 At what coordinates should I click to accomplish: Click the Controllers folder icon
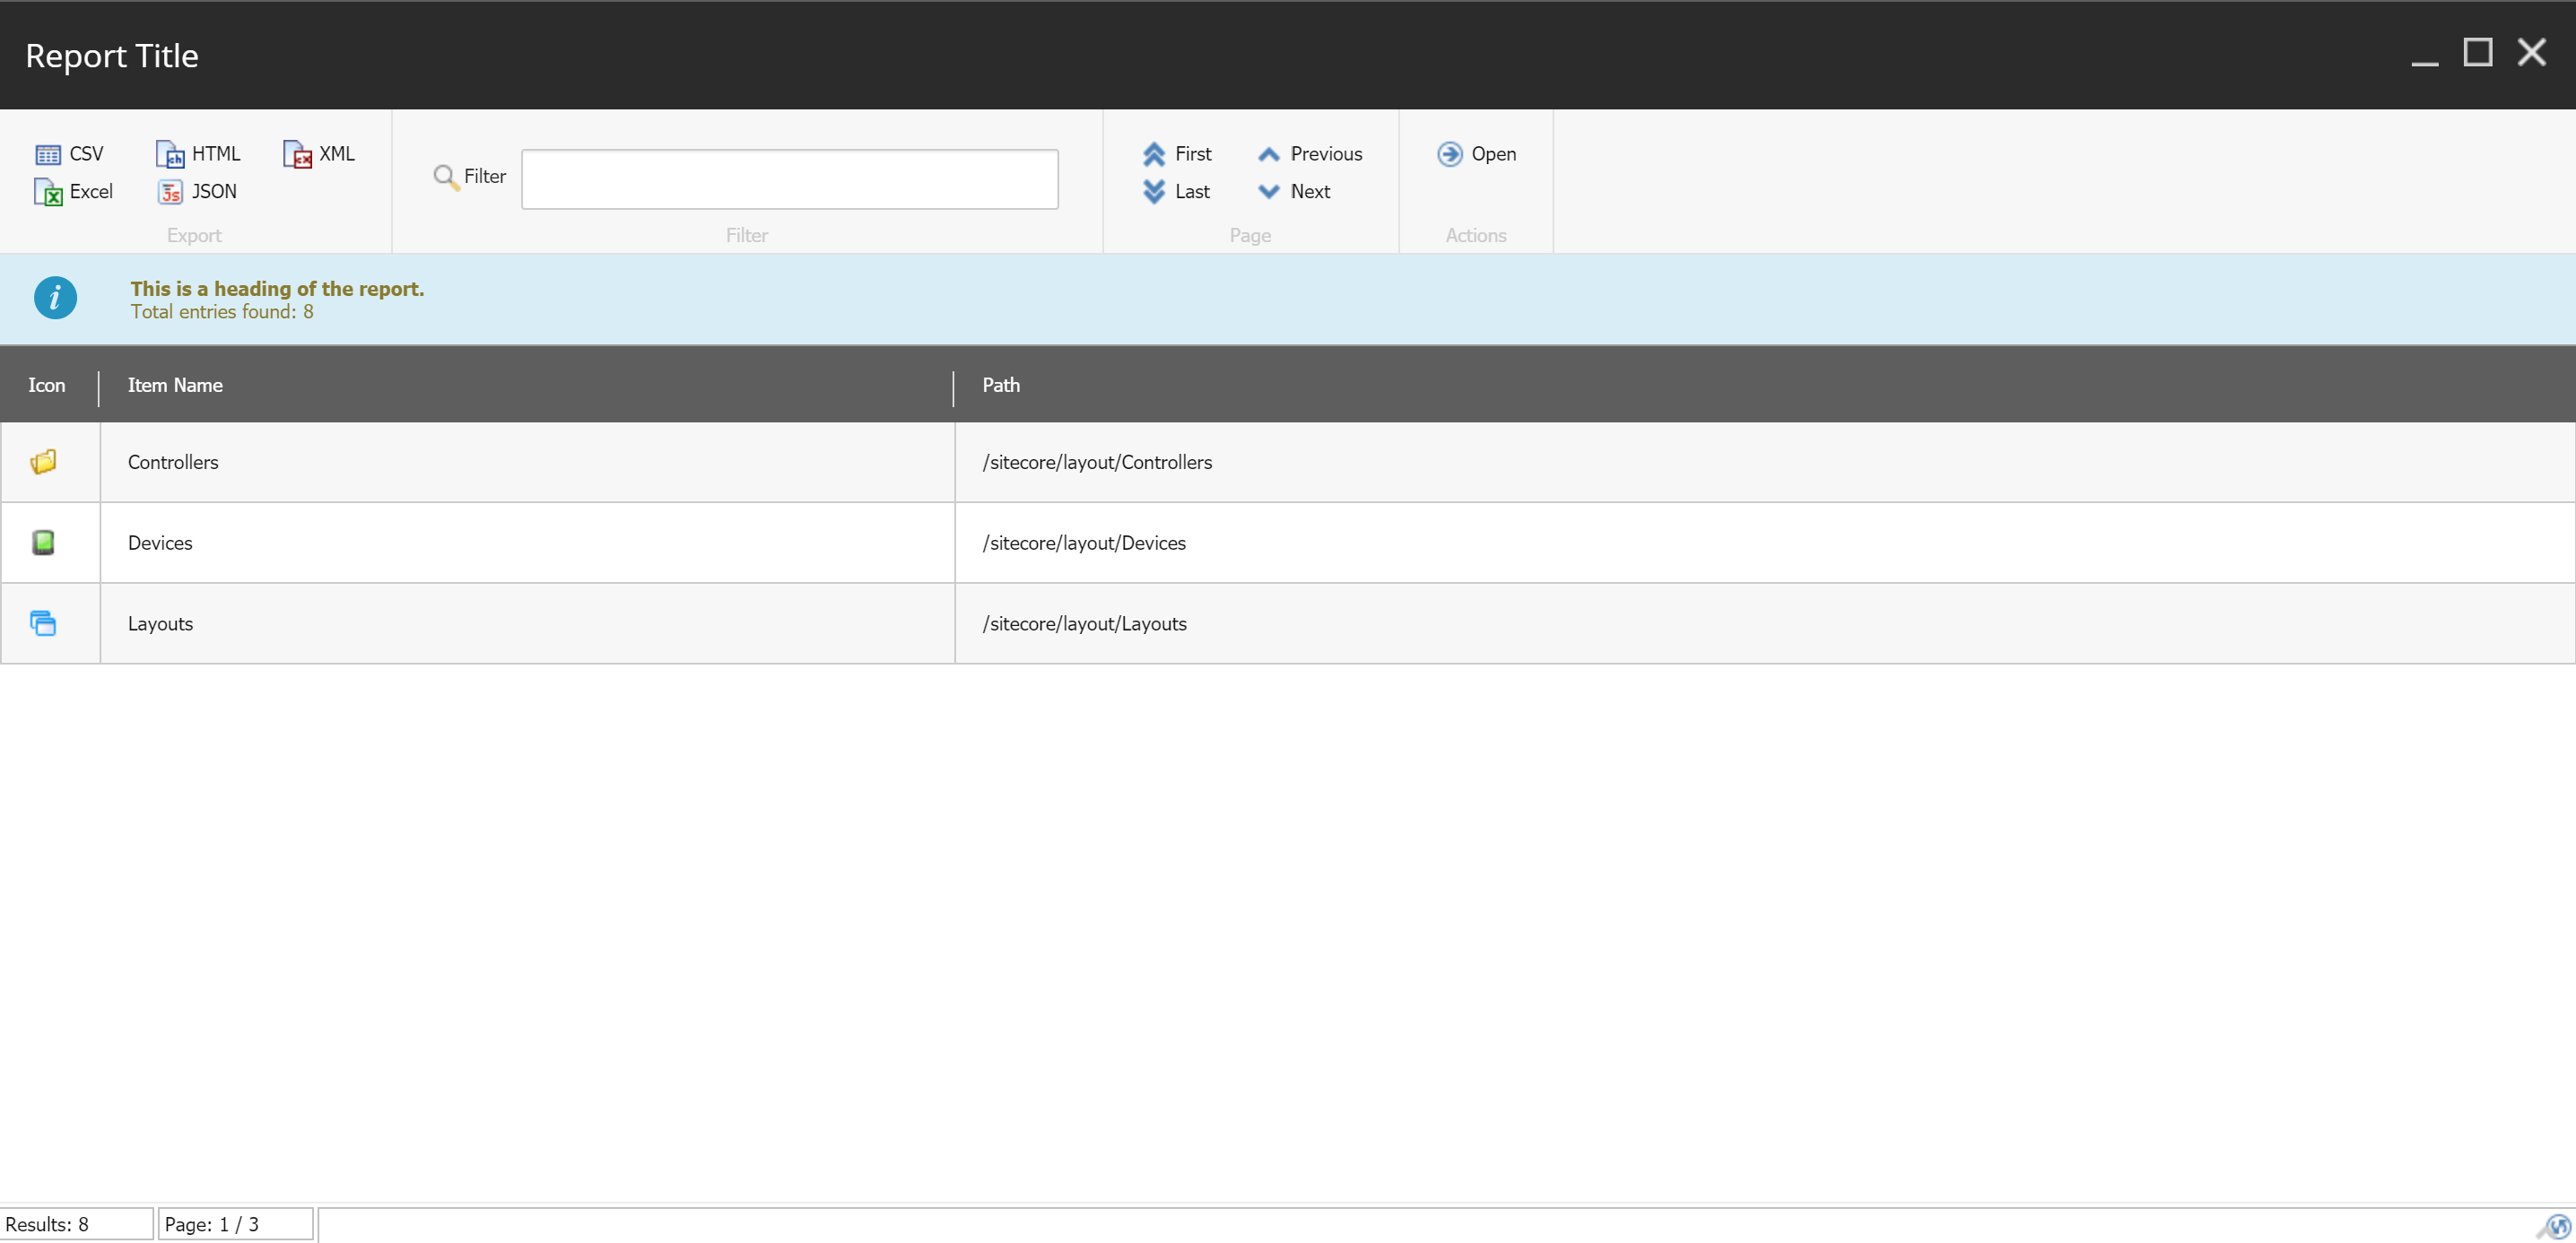pyautogui.click(x=43, y=462)
